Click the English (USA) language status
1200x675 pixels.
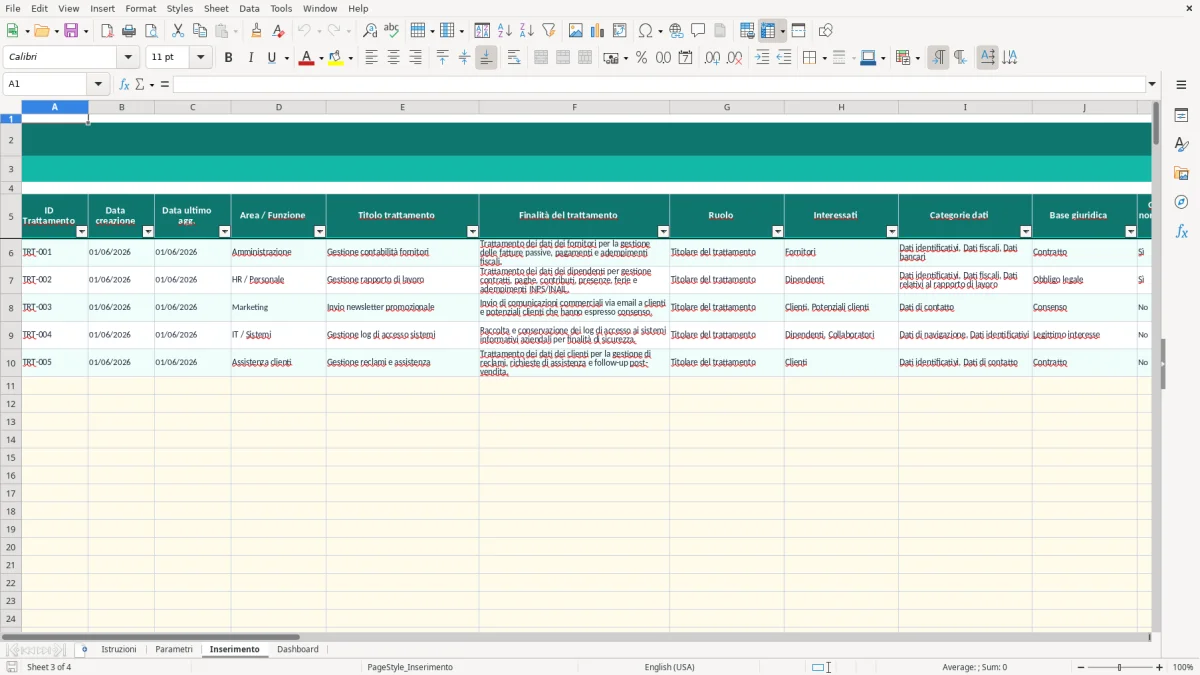[x=669, y=667]
